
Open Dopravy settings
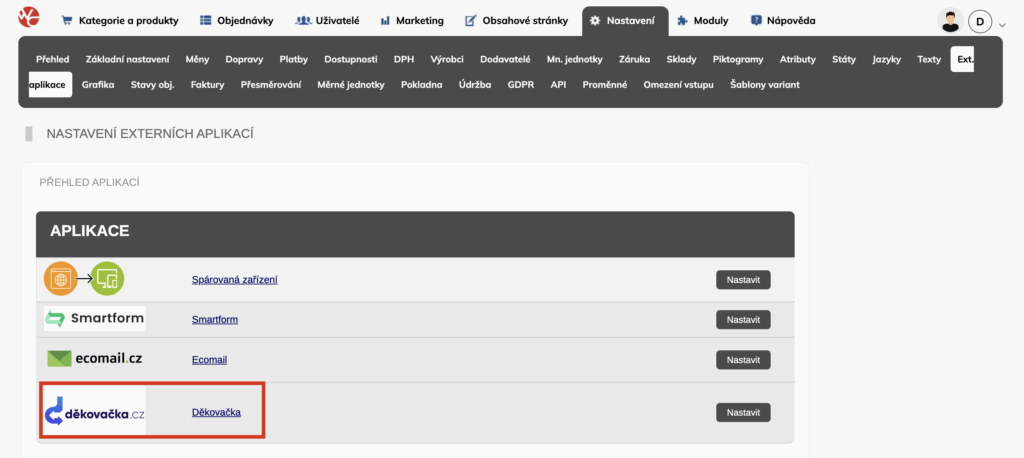point(244,59)
